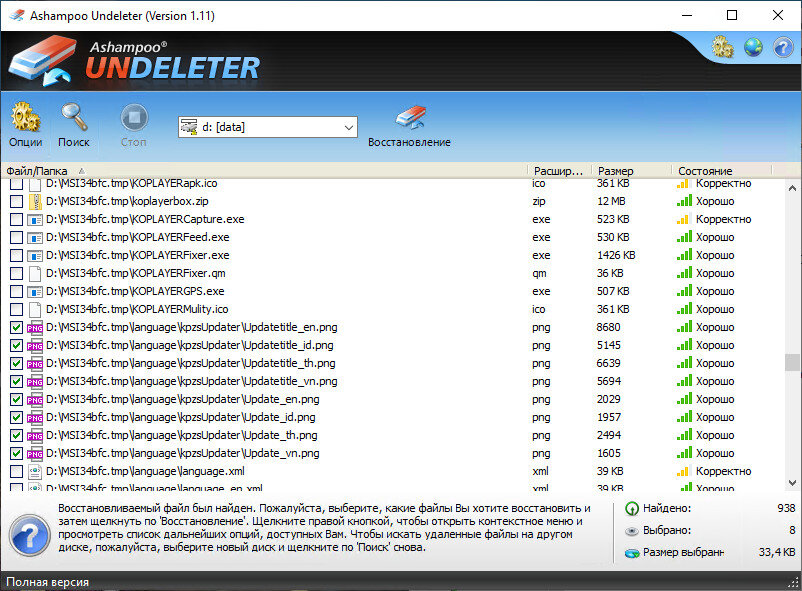The image size is (802, 591).
Task: Click size value 12 MB
Action: 611,202
